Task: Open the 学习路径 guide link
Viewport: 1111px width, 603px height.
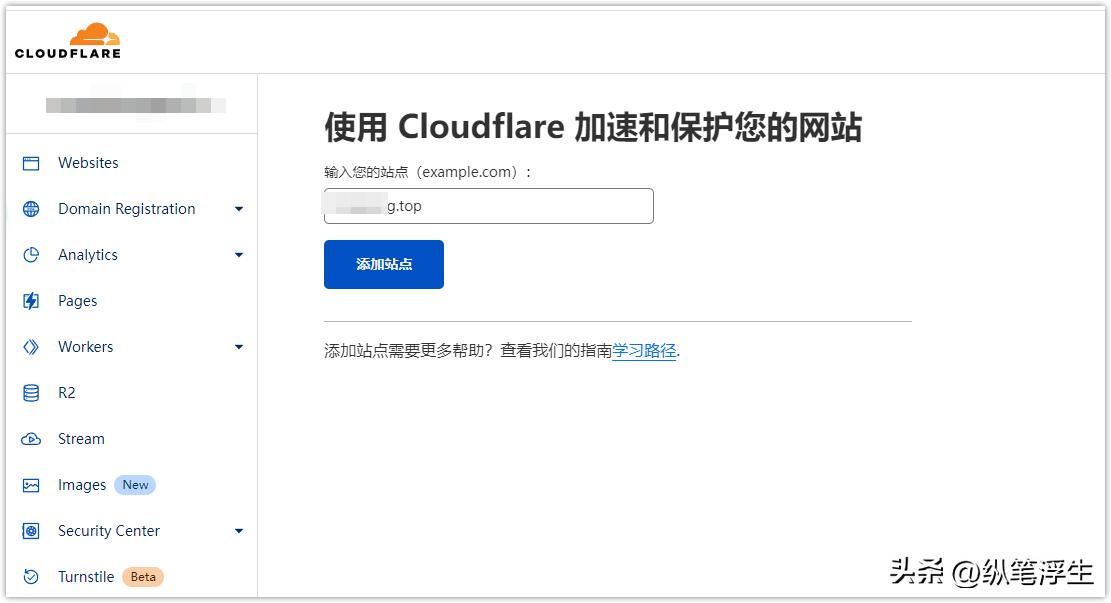Action: [x=644, y=351]
